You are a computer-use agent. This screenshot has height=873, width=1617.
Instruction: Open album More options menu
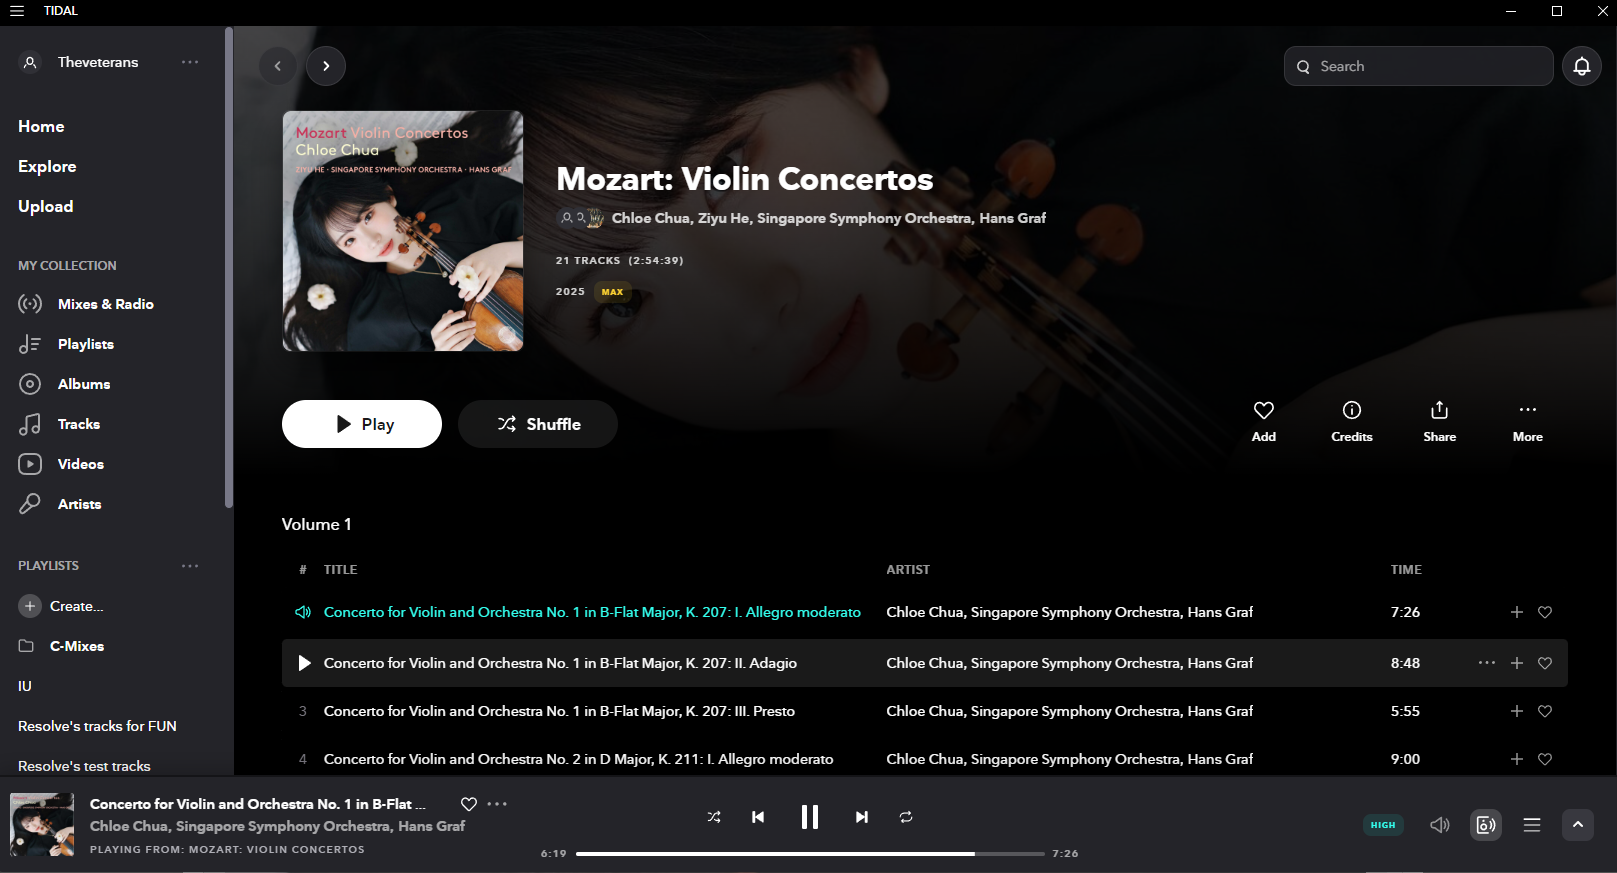pos(1527,422)
